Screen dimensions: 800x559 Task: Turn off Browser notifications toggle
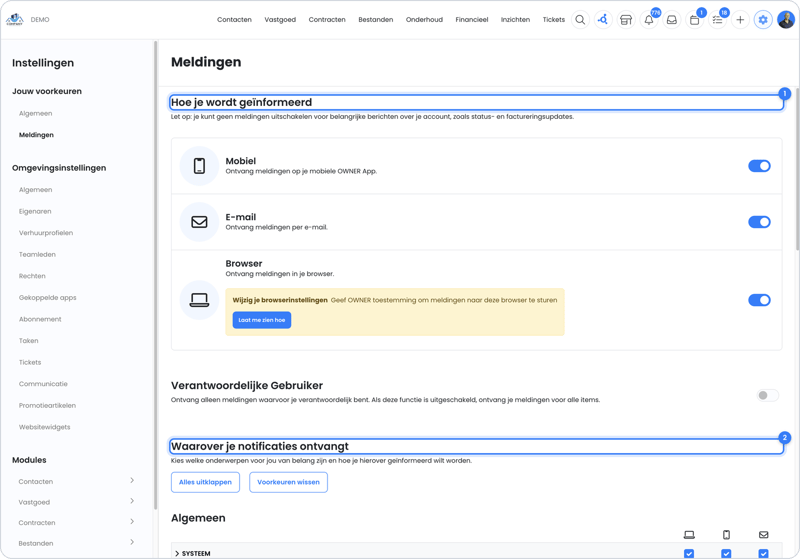click(x=759, y=300)
